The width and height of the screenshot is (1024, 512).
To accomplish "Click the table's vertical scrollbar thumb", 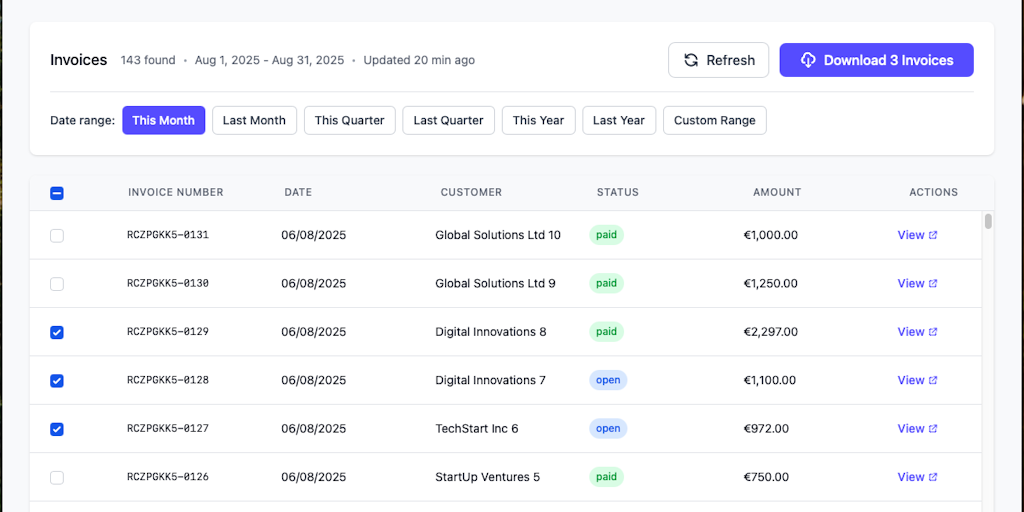I will coord(988,221).
